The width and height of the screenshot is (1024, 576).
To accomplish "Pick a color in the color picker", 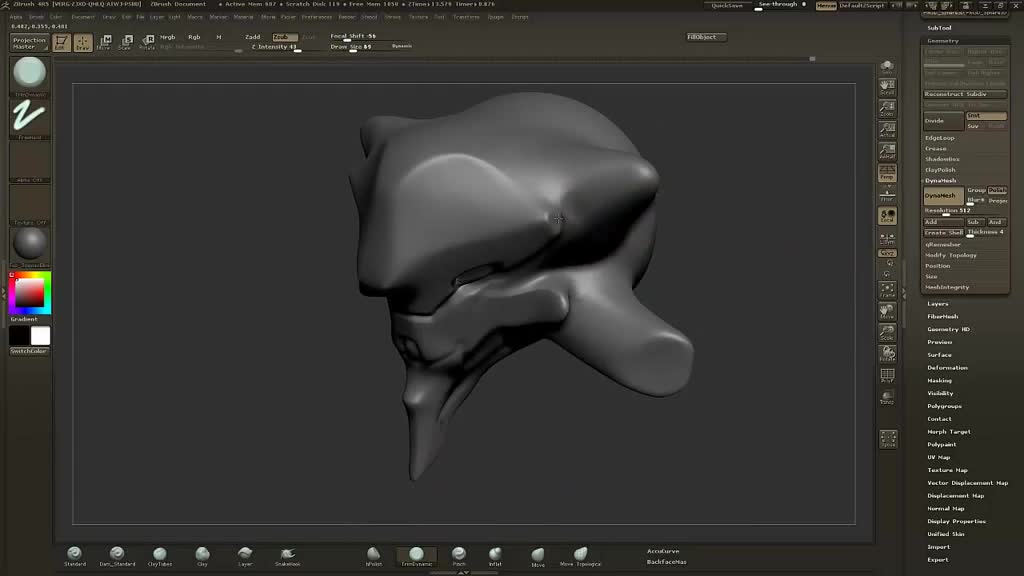I will (30, 293).
